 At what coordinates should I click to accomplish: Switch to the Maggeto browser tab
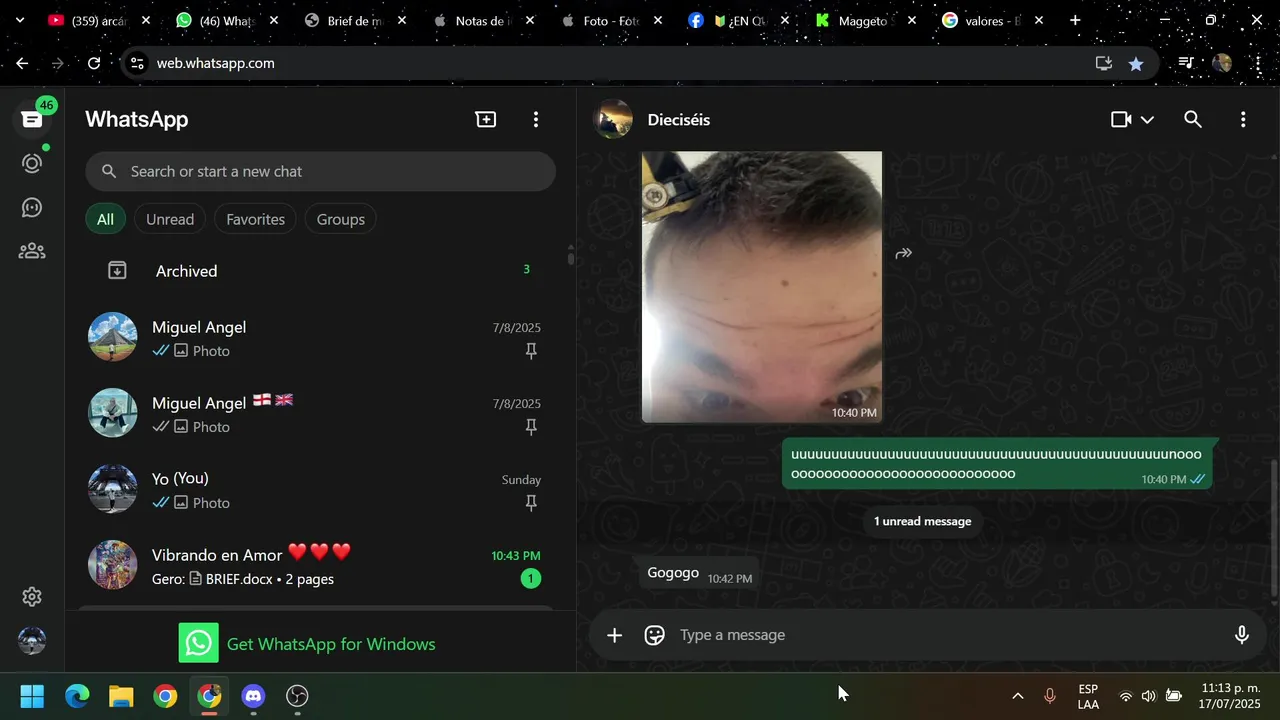865,20
